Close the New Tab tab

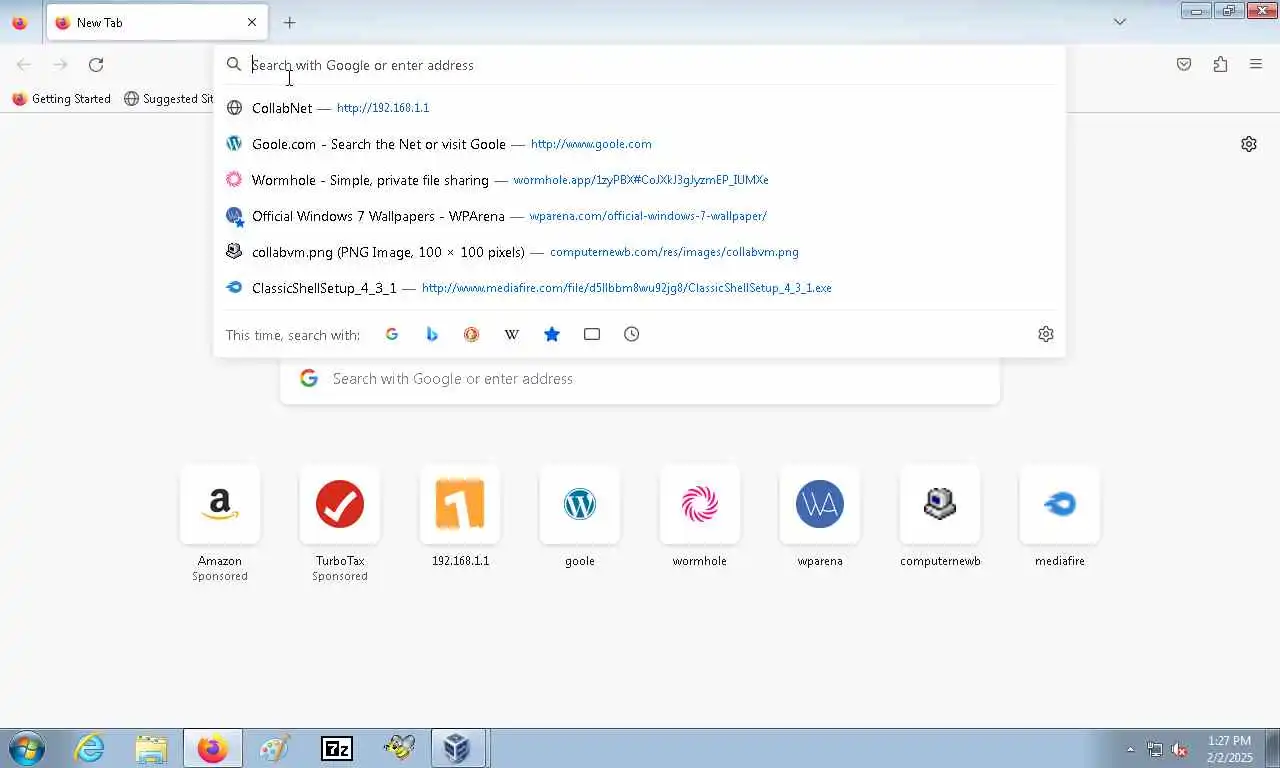[x=252, y=22]
